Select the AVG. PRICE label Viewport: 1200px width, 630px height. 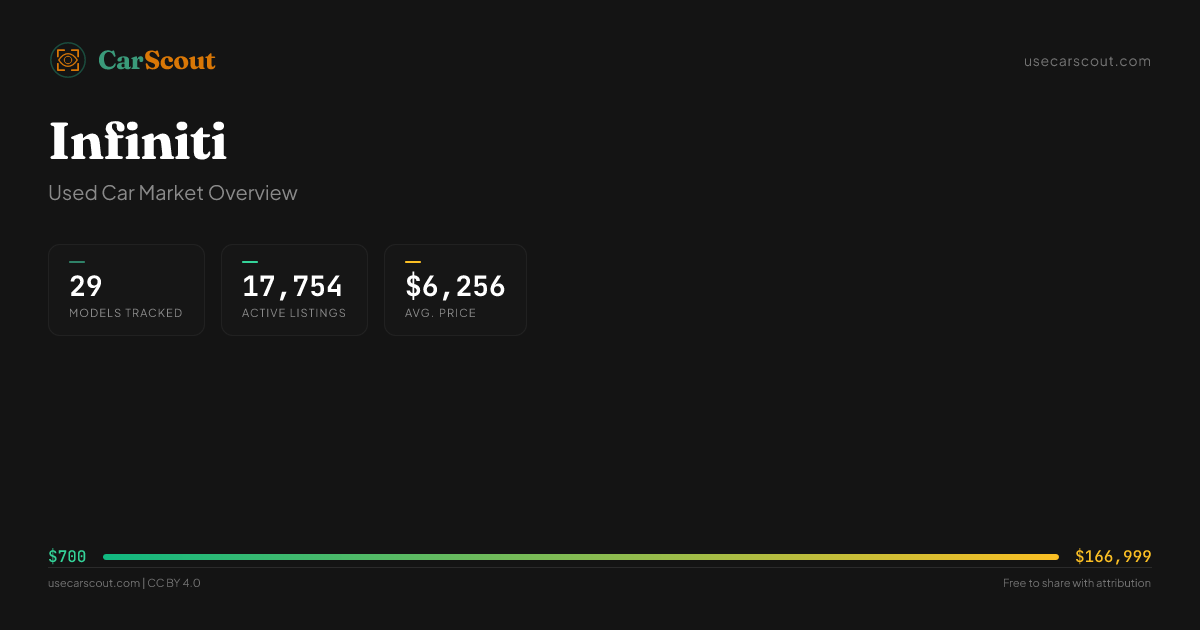pyautogui.click(x=440, y=313)
